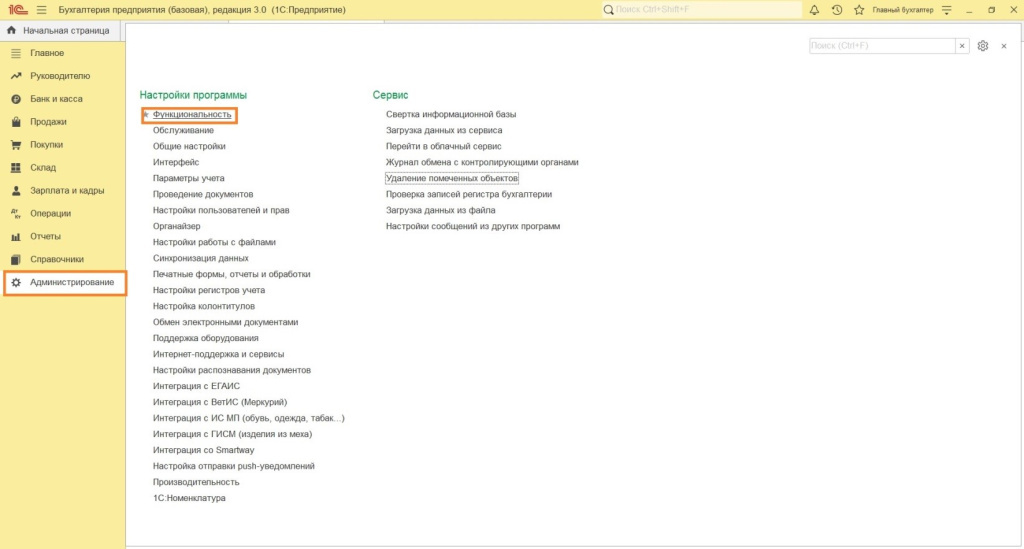Open Удаление помеченных объектов link
The height and width of the screenshot is (549, 1024).
452,178
